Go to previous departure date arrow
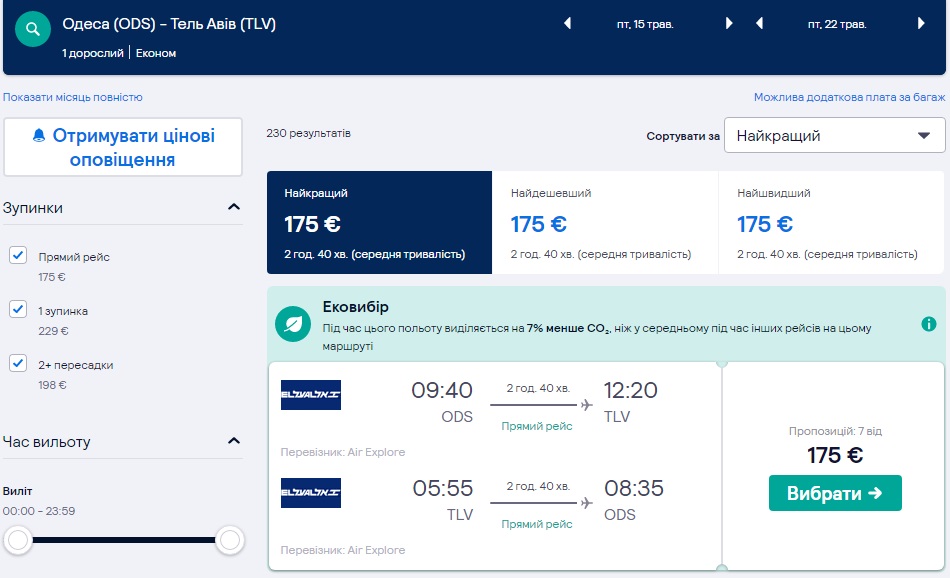Image resolution: width=950 pixels, height=578 pixels. pos(568,24)
